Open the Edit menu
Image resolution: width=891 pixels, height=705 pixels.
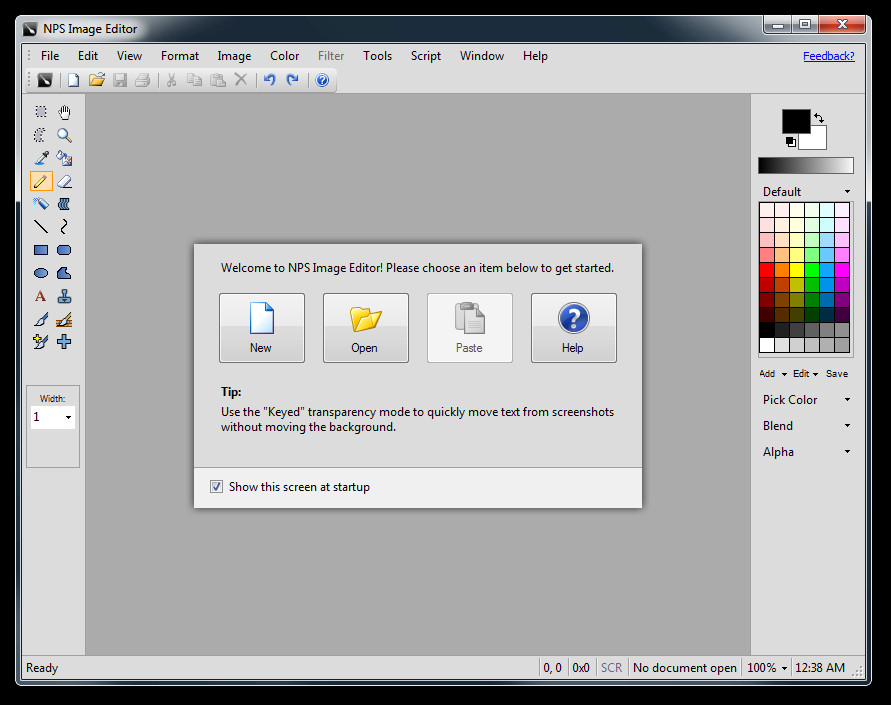[x=88, y=56]
